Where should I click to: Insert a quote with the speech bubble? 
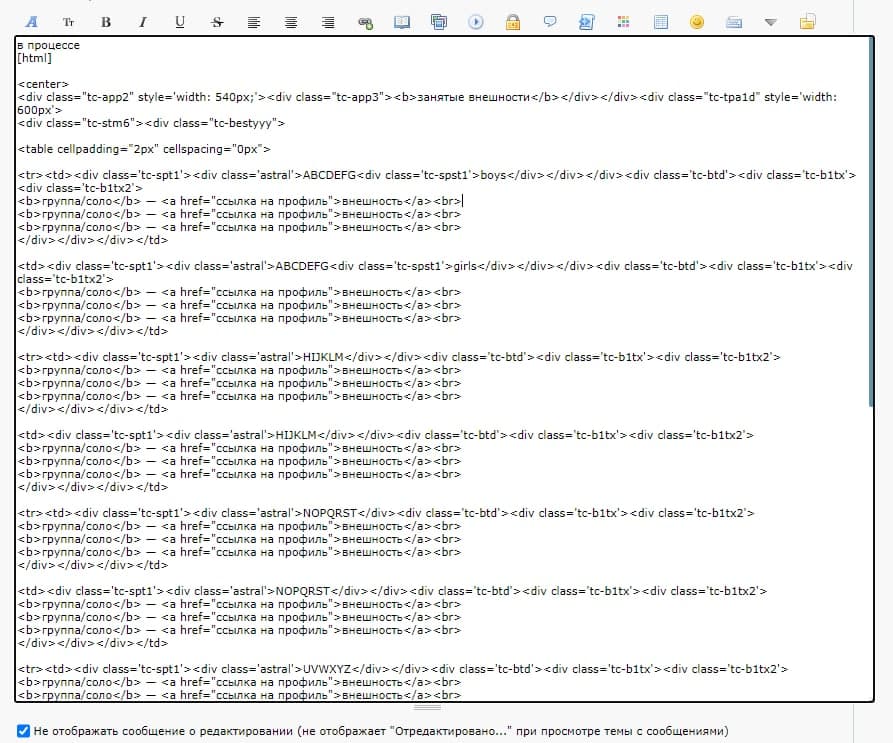(550, 21)
